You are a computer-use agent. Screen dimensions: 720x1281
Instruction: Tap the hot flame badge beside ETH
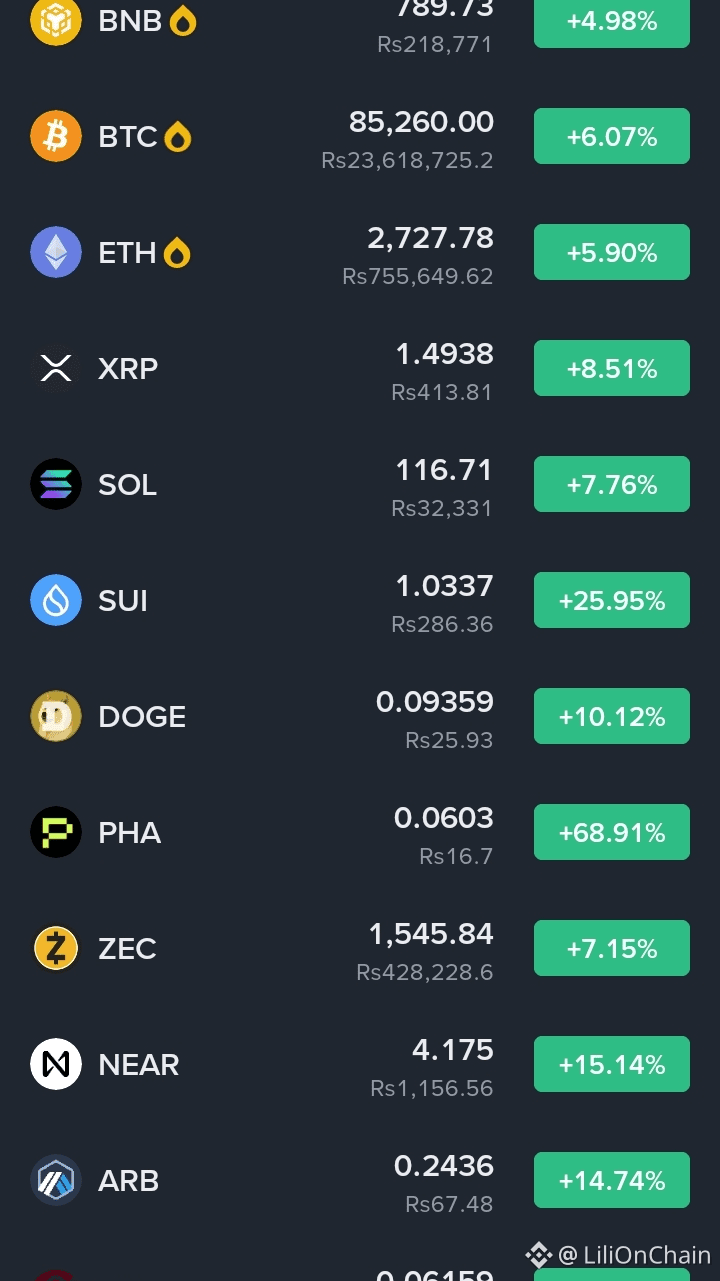[x=177, y=252]
